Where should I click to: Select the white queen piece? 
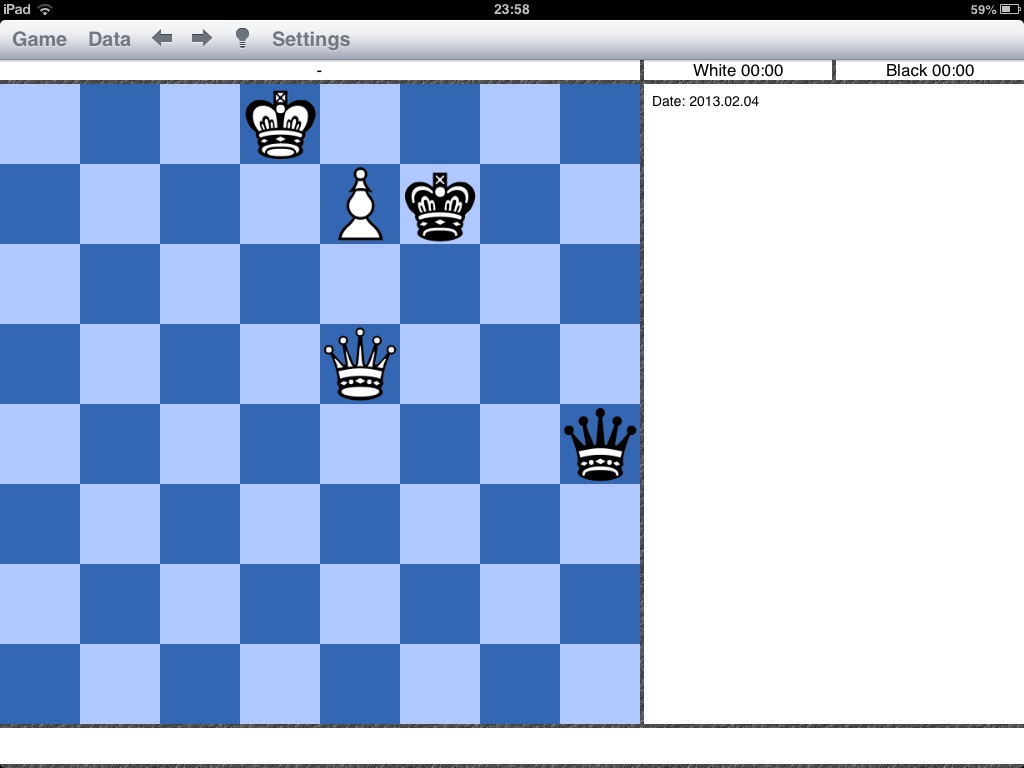tap(360, 365)
